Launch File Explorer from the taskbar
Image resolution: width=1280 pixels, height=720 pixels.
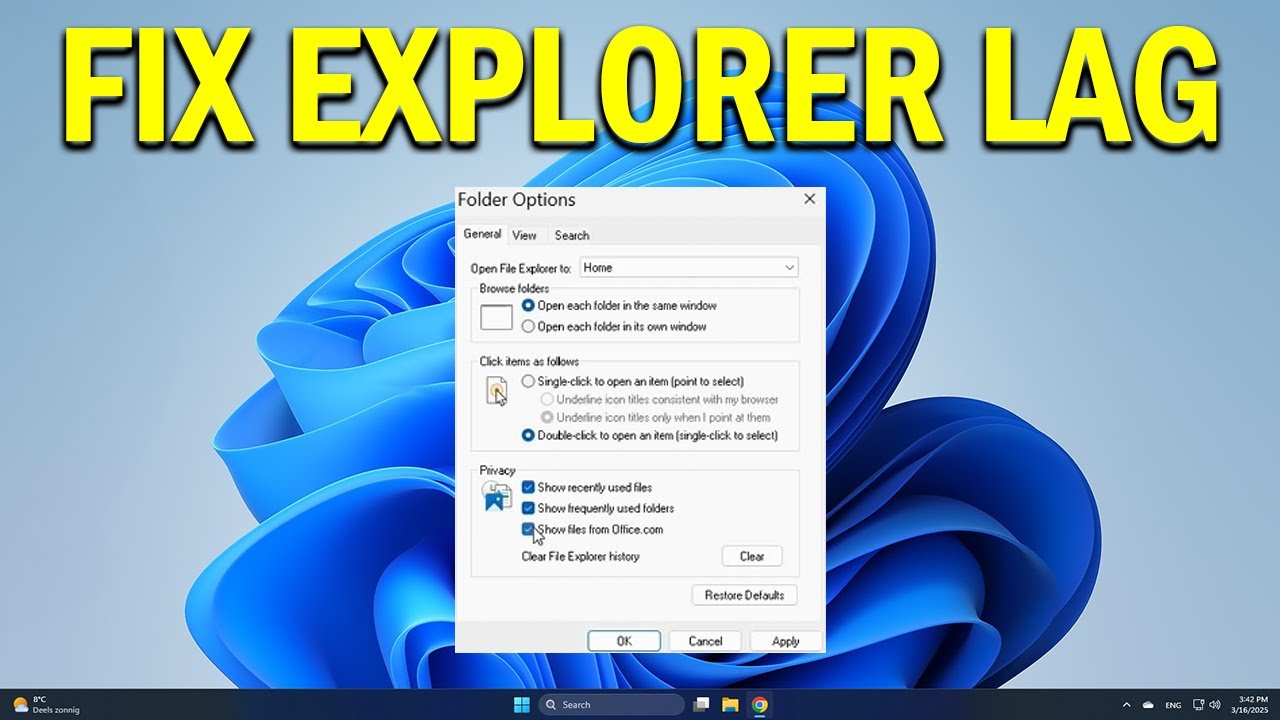[730, 705]
